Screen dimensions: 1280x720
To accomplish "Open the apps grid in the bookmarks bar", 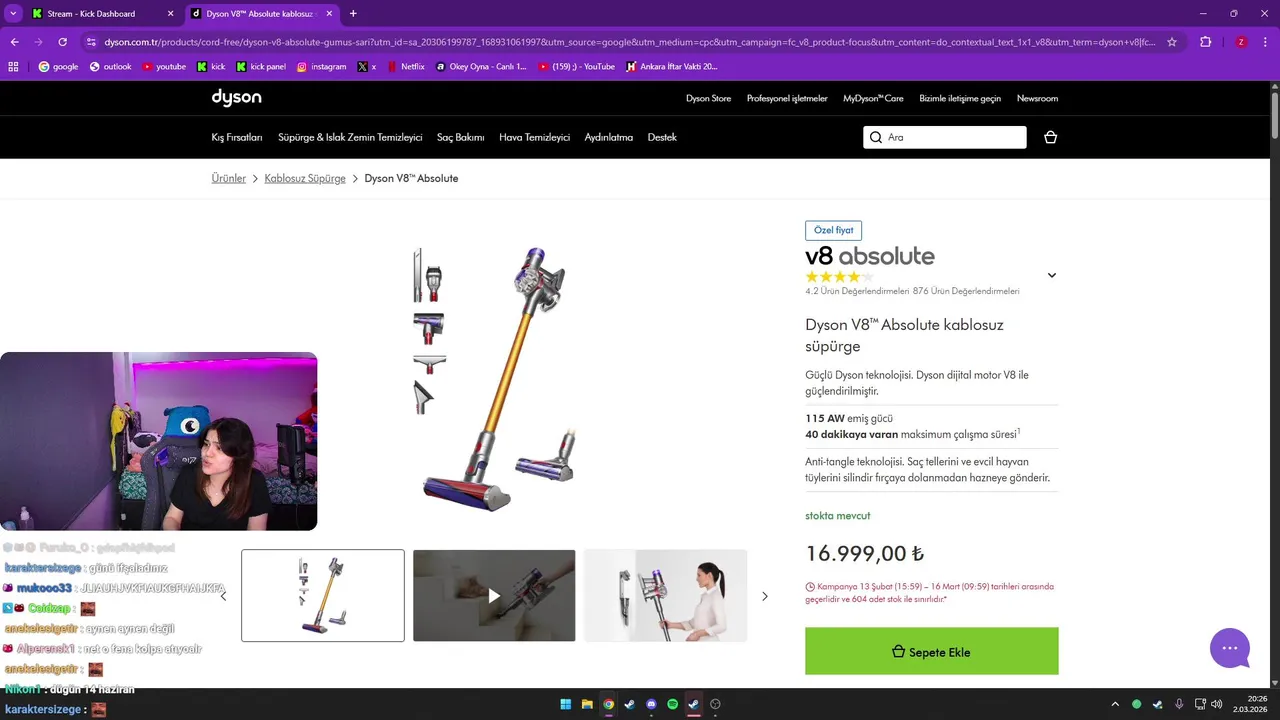I will pyautogui.click(x=13, y=67).
